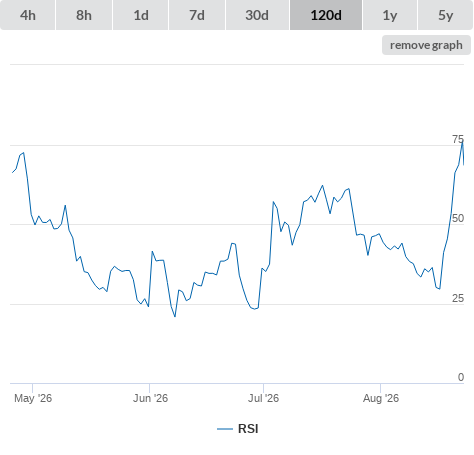Switch to the 4h time range
This screenshot has width=474, height=455.
click(28, 15)
